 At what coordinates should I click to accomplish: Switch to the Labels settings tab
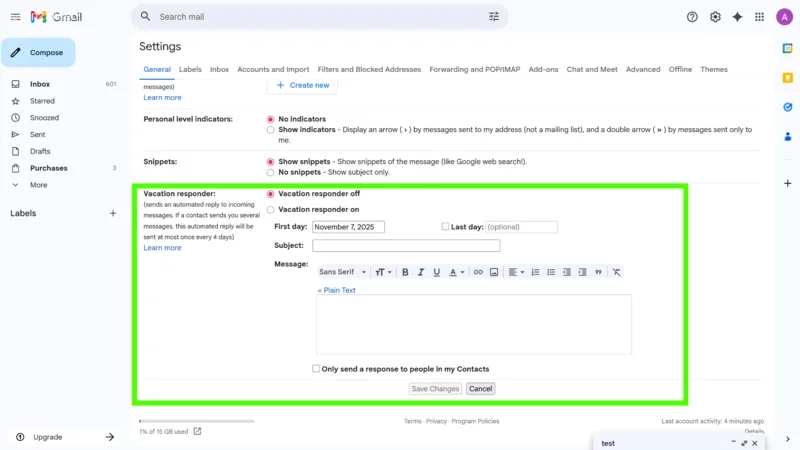[x=190, y=70]
